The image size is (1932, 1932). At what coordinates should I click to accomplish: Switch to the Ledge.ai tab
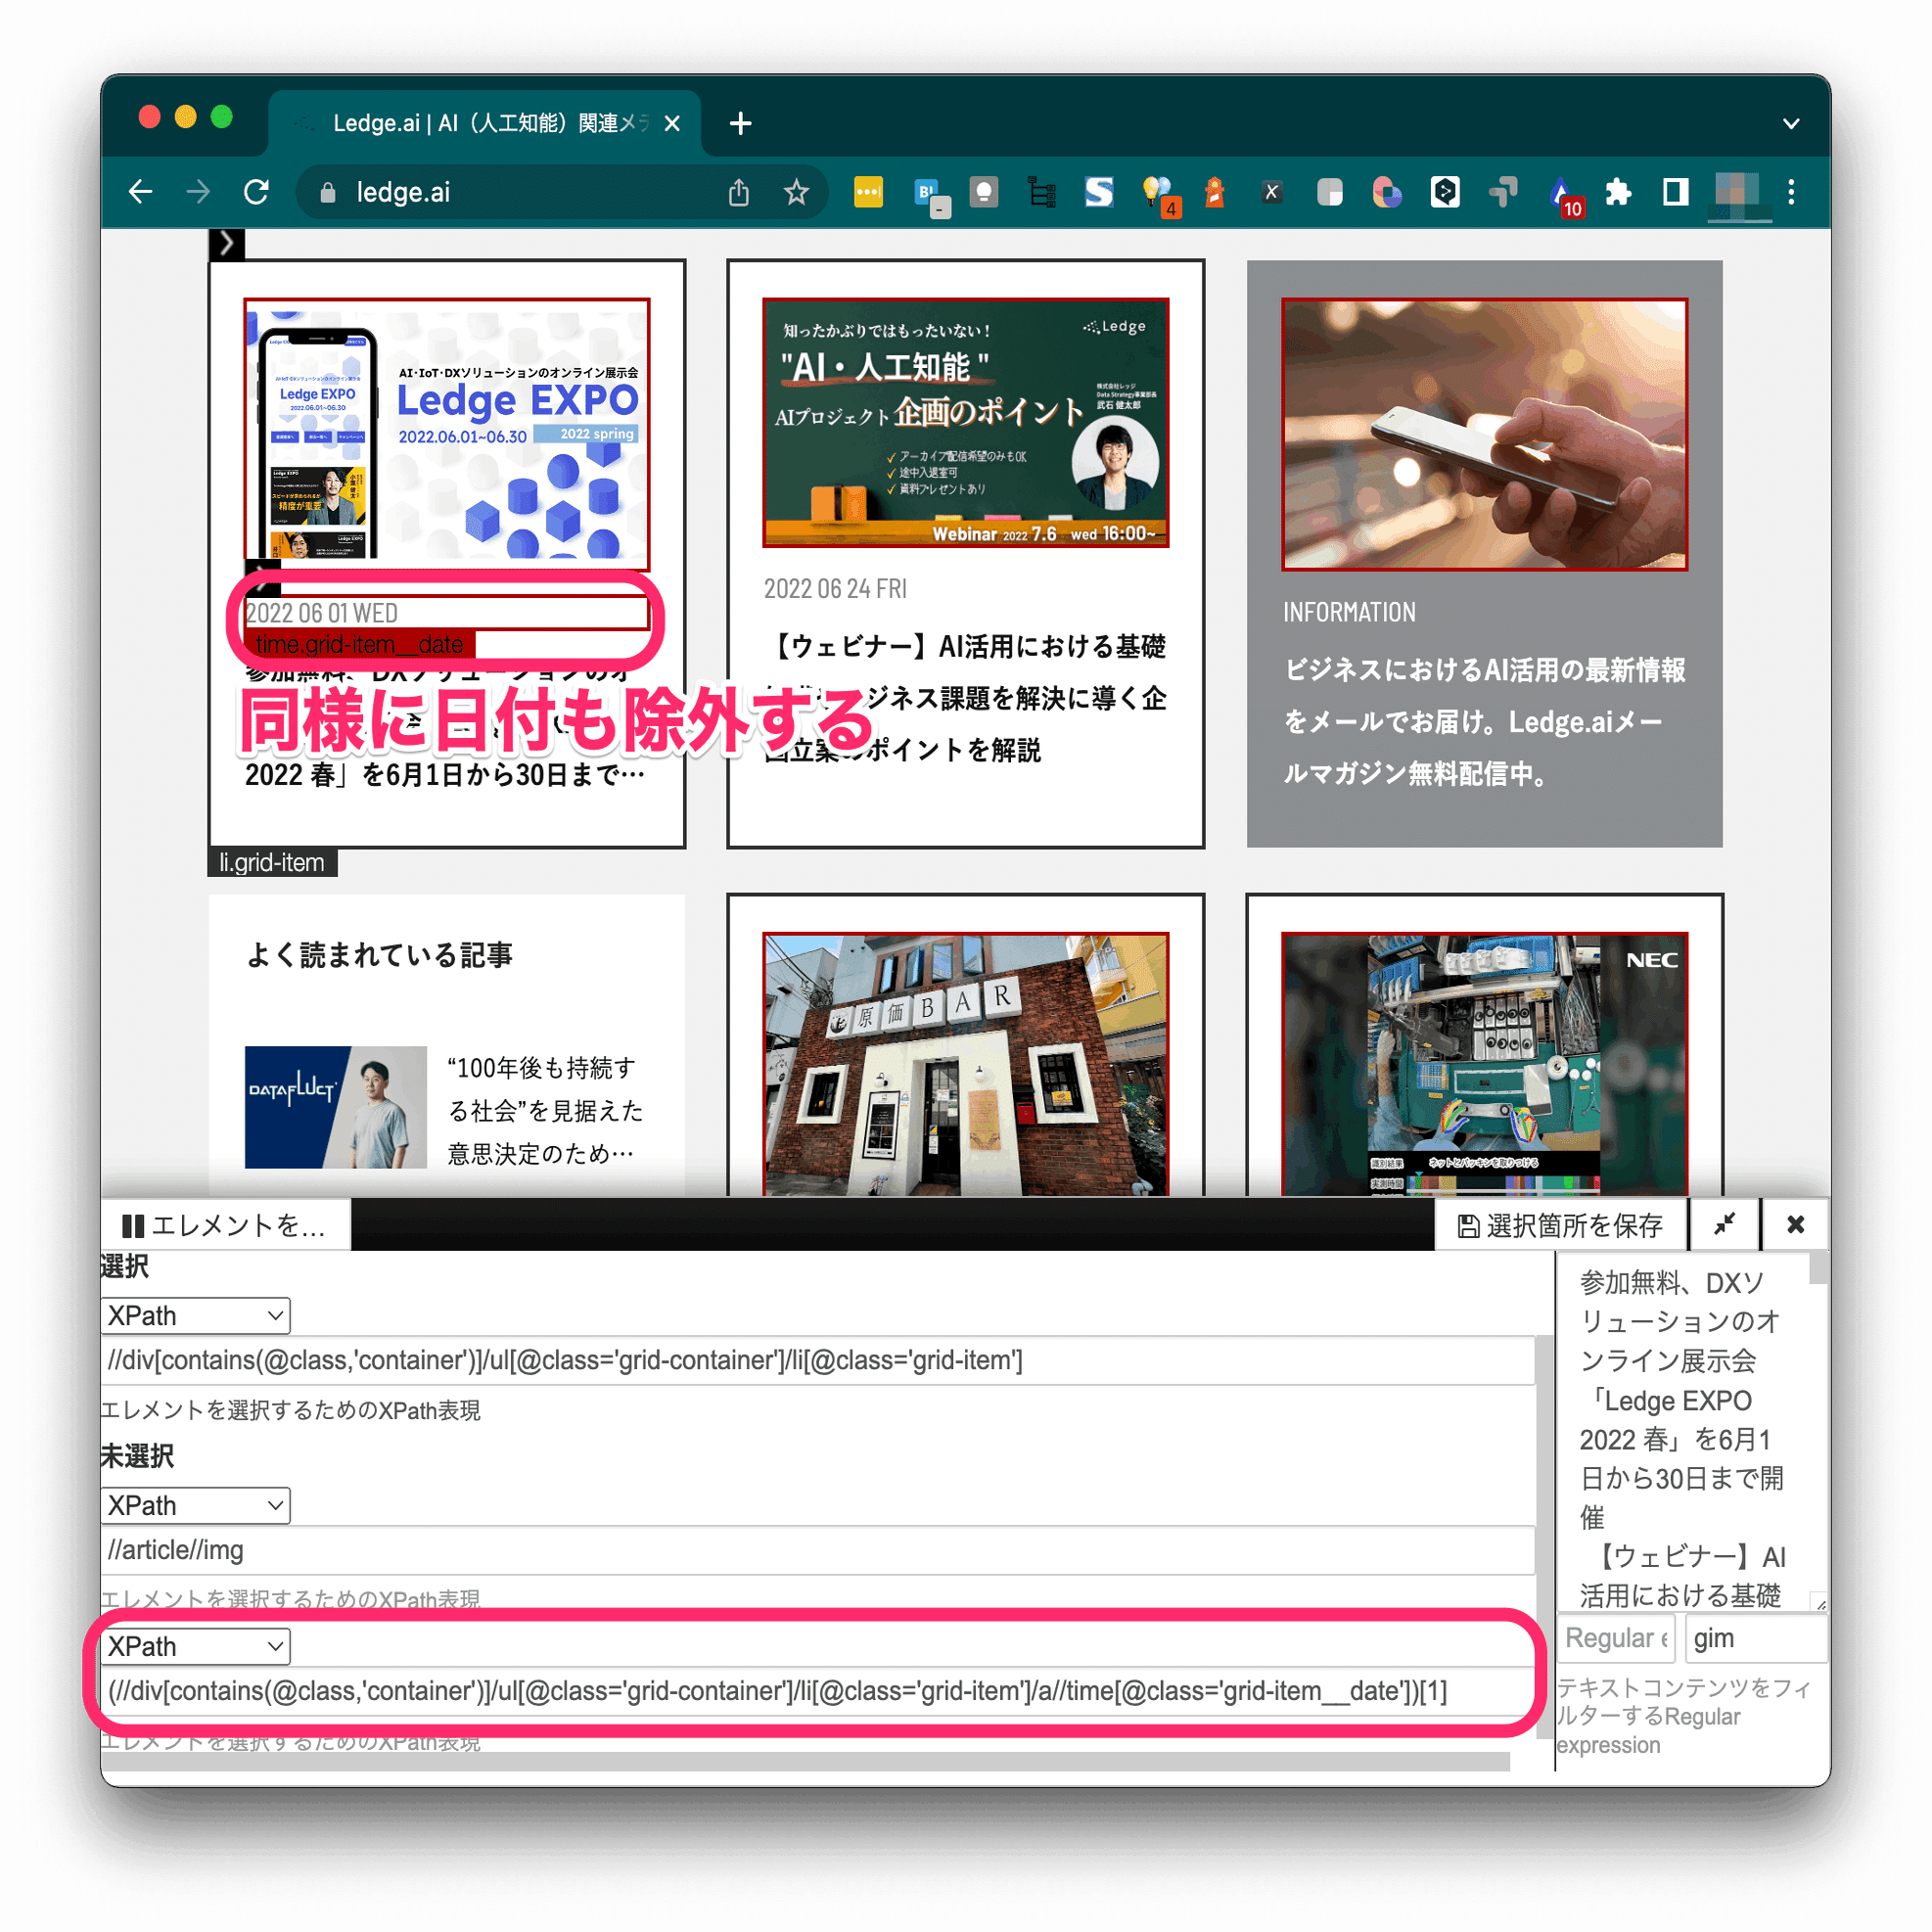(485, 123)
